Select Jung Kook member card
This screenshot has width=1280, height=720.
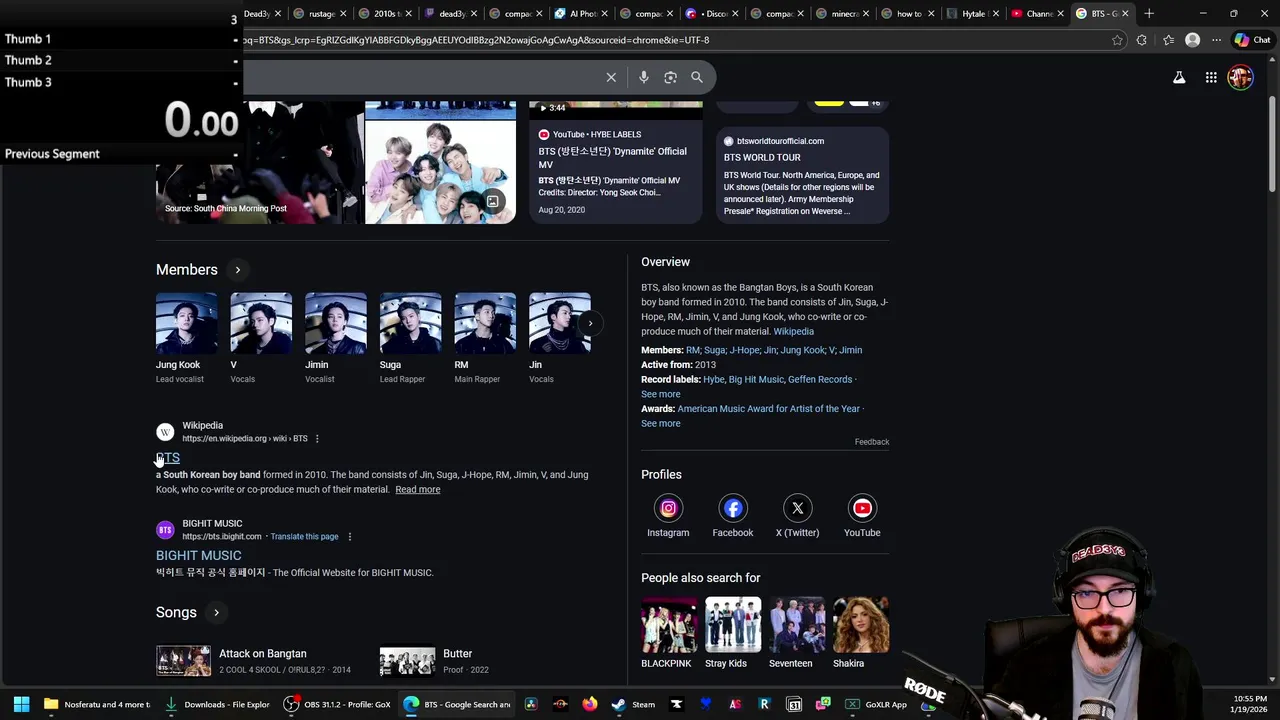click(186, 338)
